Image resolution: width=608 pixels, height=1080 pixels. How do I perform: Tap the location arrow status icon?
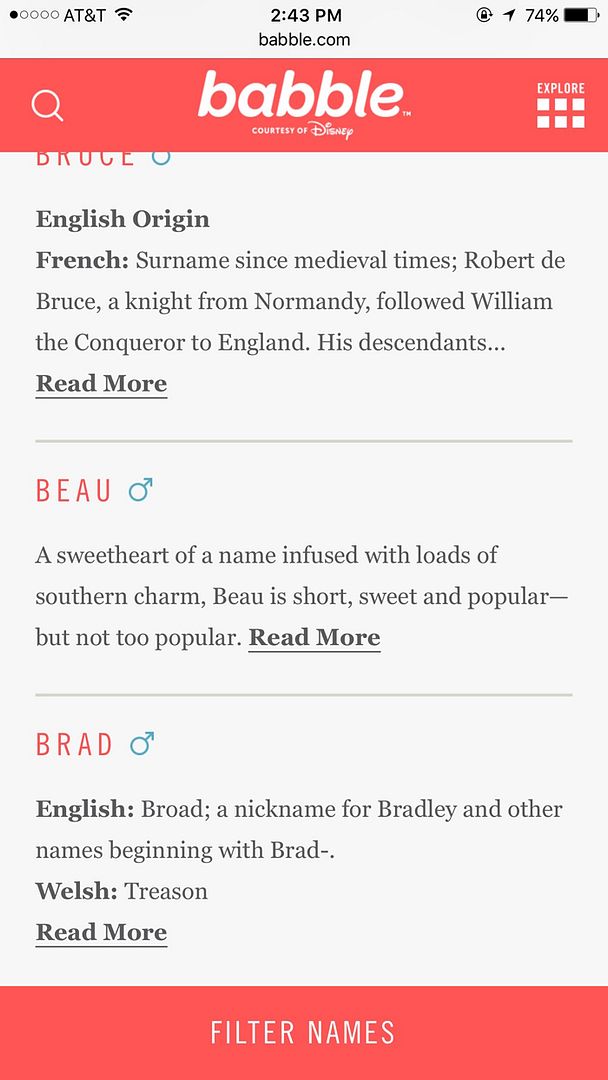coord(510,15)
